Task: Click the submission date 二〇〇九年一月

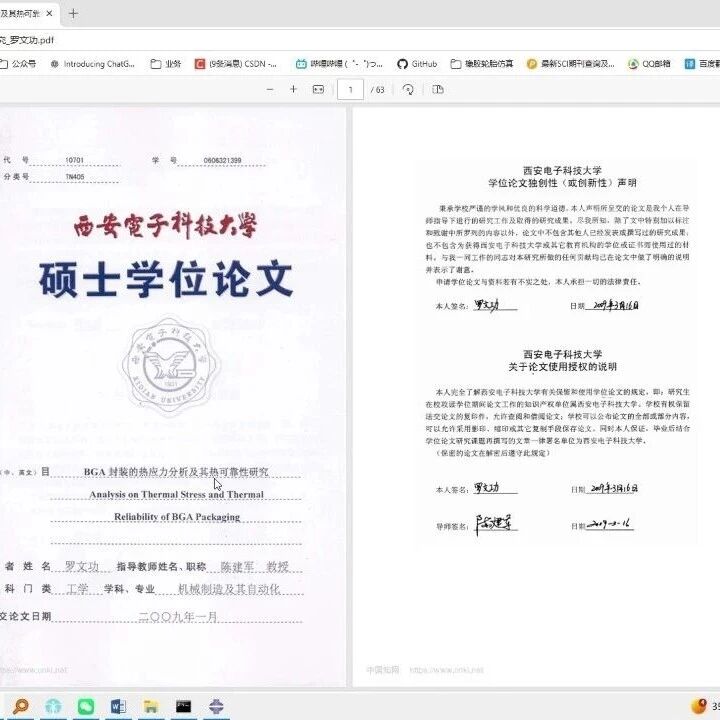Action: (178, 616)
